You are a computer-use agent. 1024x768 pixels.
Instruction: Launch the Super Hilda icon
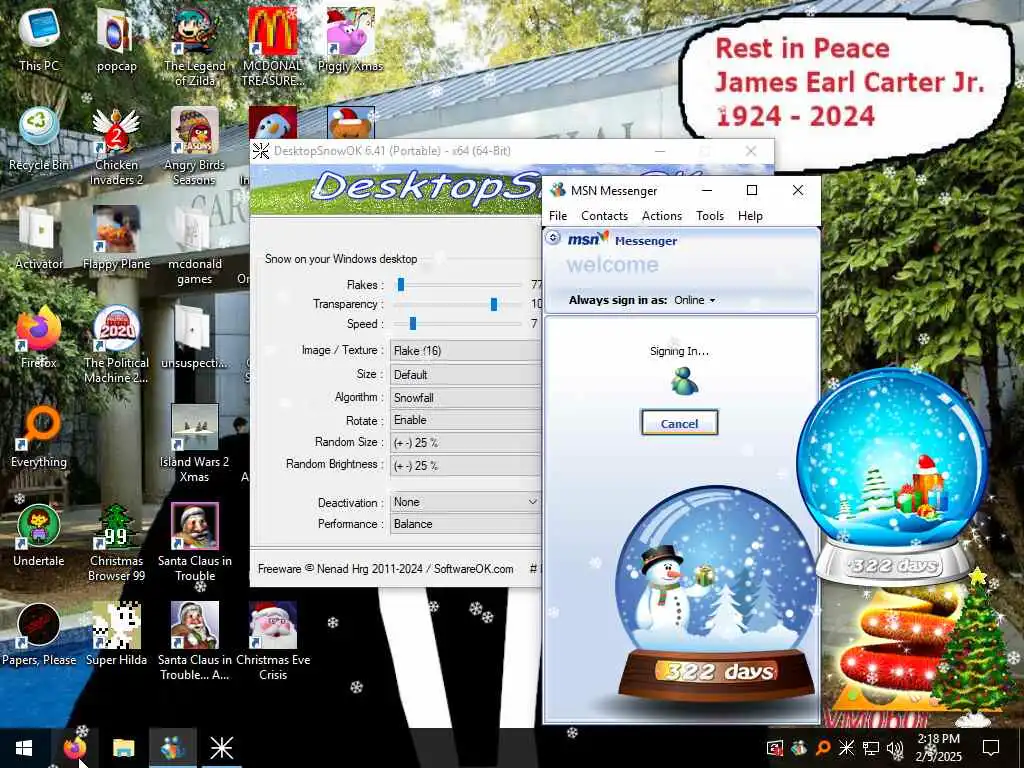click(116, 633)
